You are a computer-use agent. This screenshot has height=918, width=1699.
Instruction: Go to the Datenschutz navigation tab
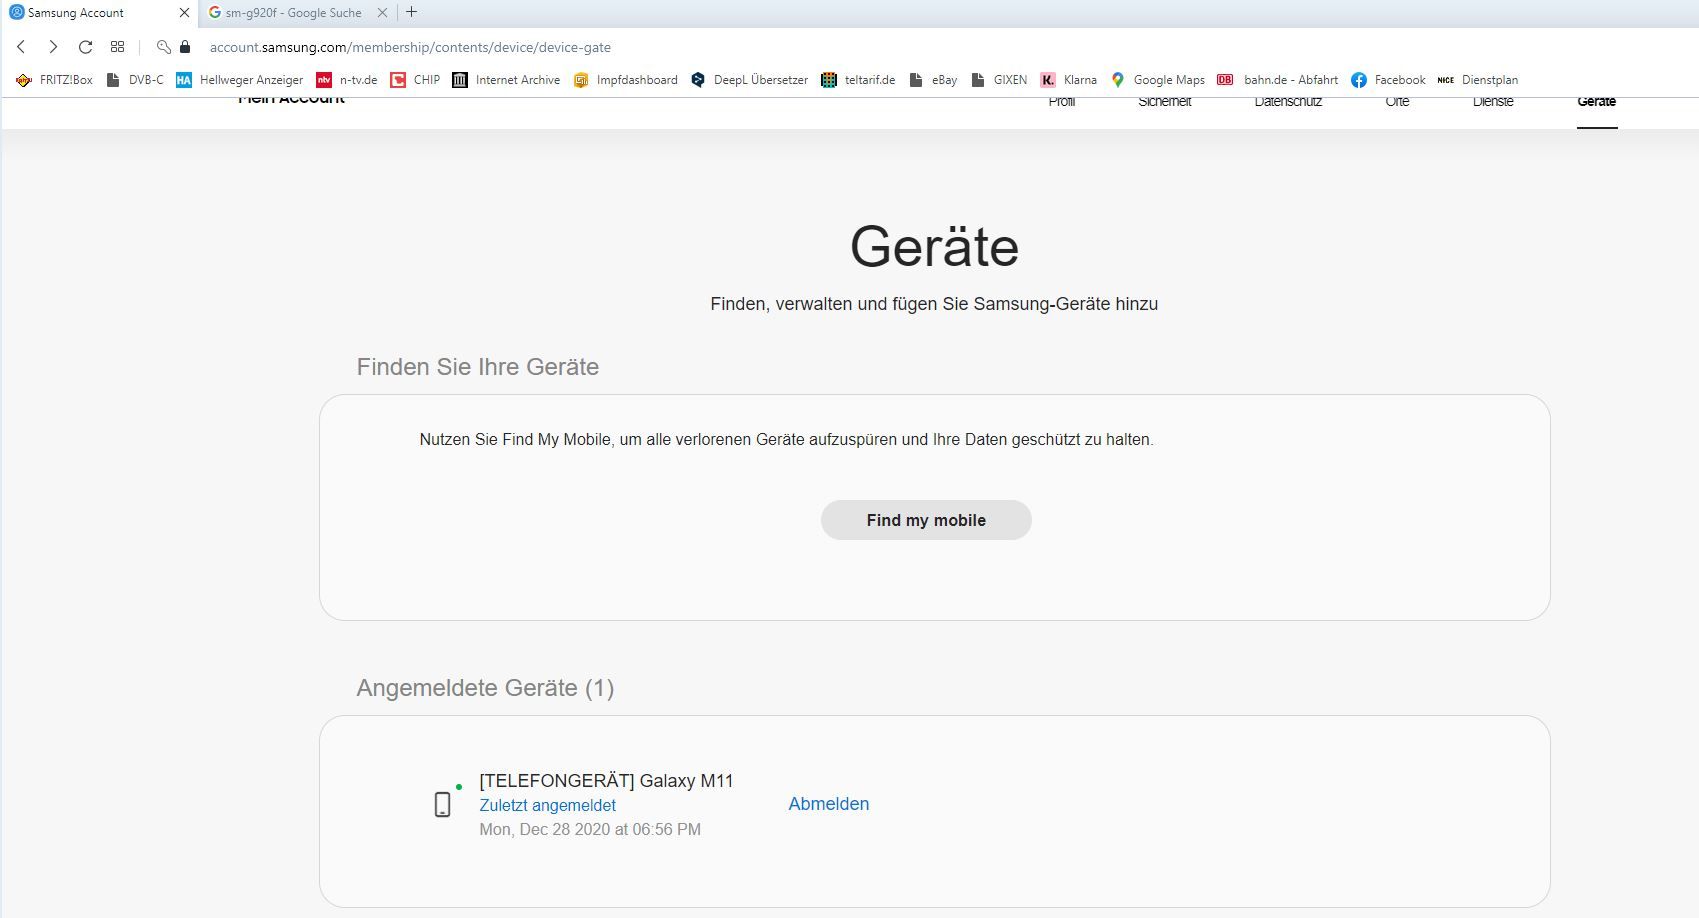coord(1288,102)
